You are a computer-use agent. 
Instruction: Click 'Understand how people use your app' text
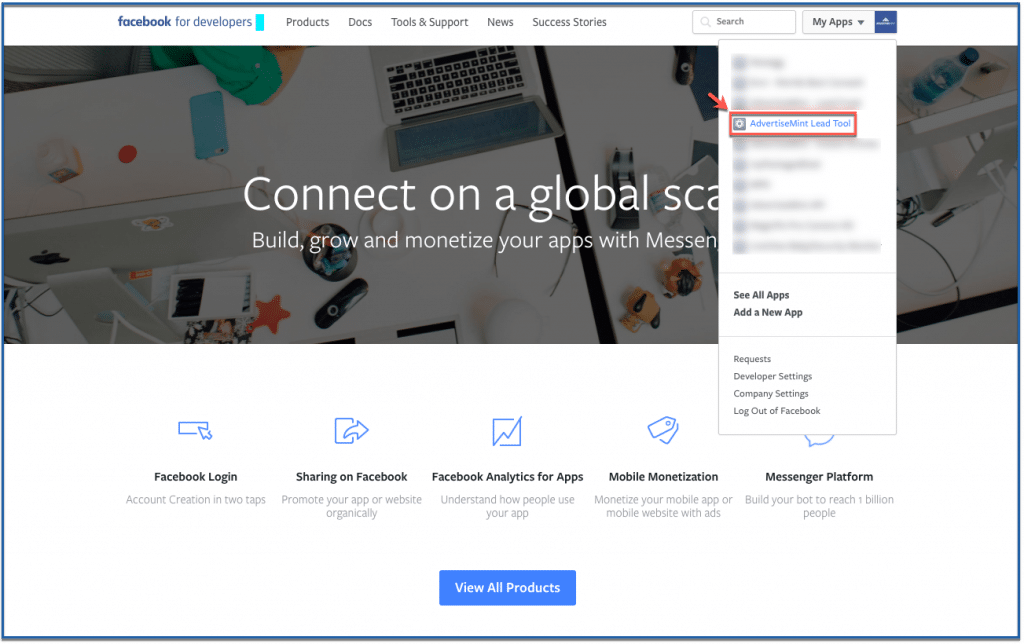point(507,506)
